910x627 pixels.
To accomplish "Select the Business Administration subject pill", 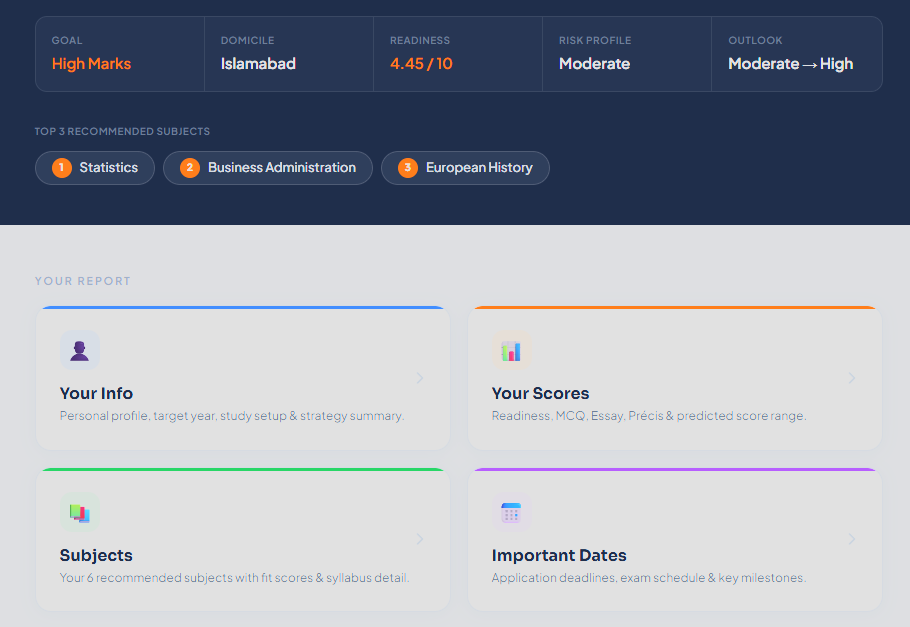I will [x=268, y=168].
